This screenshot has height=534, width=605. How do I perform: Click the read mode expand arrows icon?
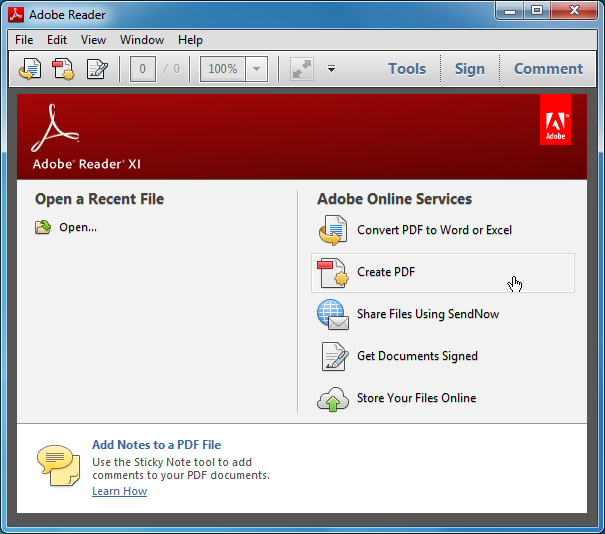[302, 69]
